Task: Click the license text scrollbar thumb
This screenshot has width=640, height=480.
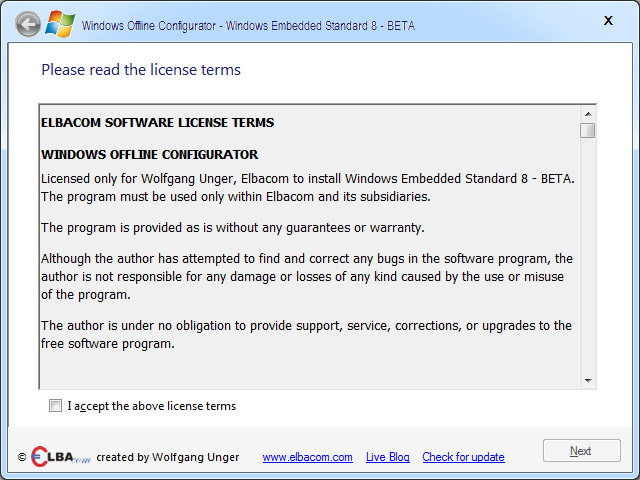Action: tap(588, 131)
